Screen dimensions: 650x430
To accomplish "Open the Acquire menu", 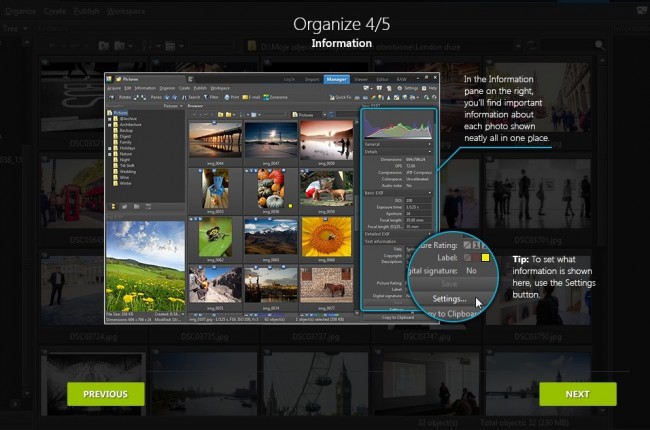I will [114, 88].
